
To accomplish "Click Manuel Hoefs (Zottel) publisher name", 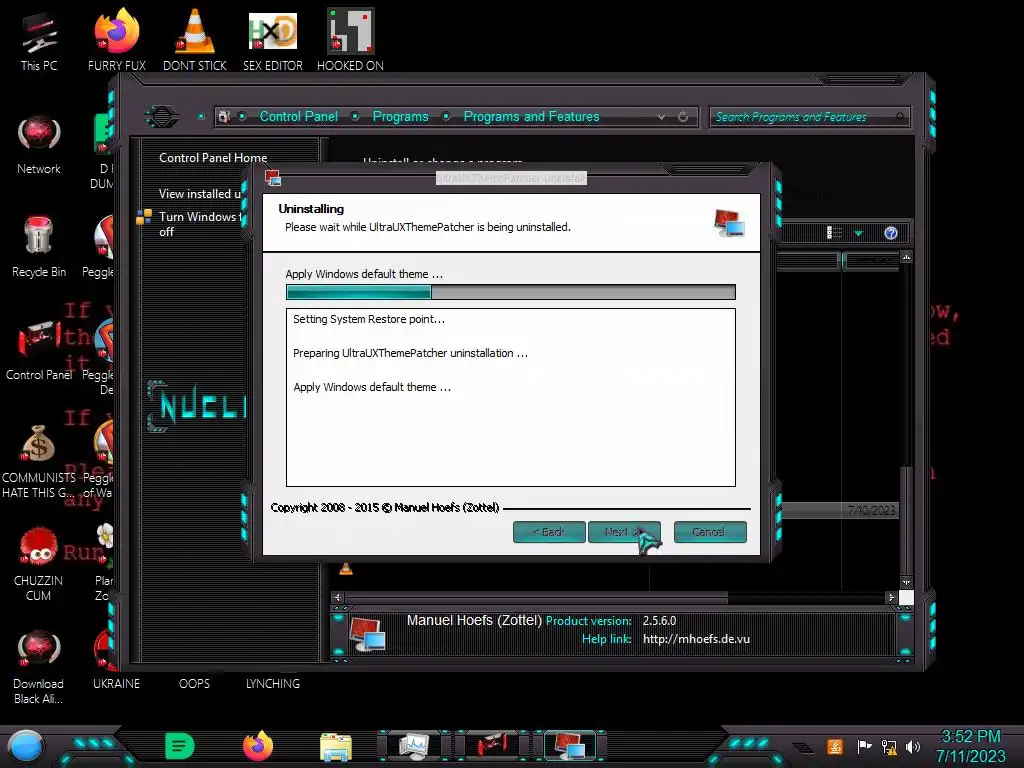I will coord(474,620).
